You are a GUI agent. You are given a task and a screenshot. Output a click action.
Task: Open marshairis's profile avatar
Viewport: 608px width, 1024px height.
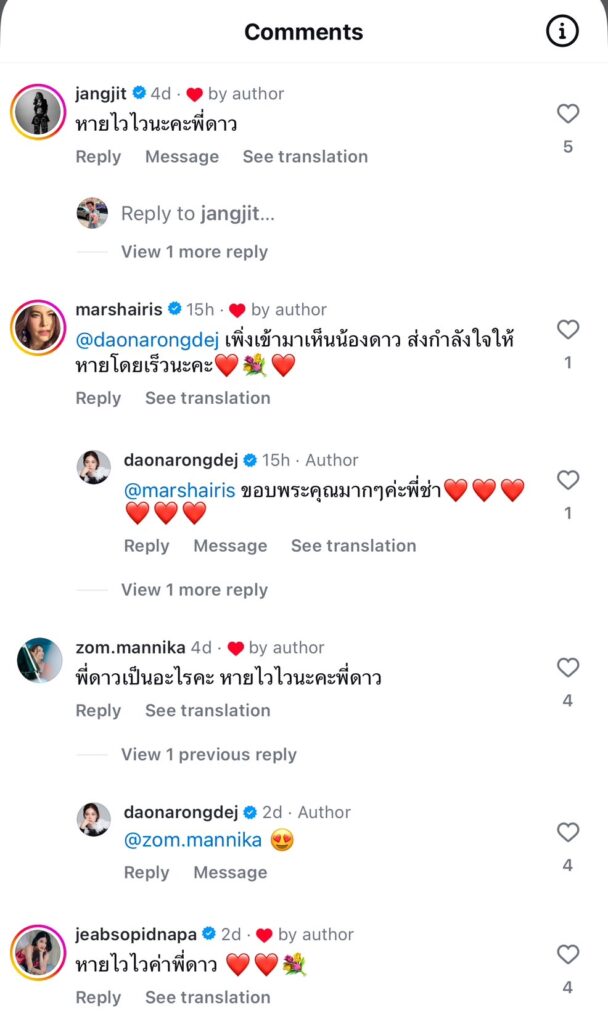(x=38, y=327)
